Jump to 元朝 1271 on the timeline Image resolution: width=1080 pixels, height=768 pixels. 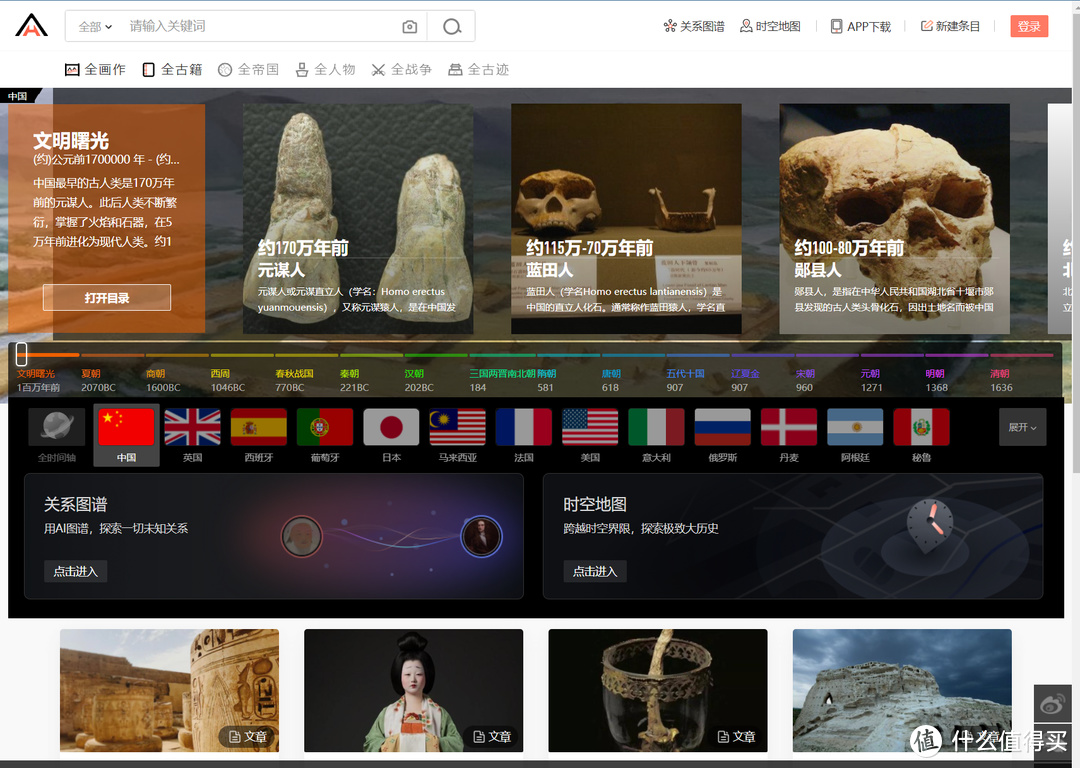871,380
